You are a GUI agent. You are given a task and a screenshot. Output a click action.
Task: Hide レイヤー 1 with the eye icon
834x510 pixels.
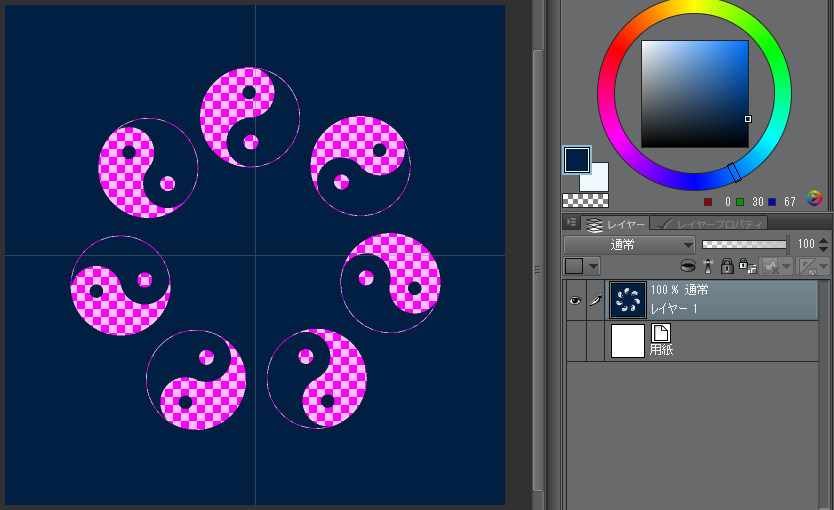point(575,300)
